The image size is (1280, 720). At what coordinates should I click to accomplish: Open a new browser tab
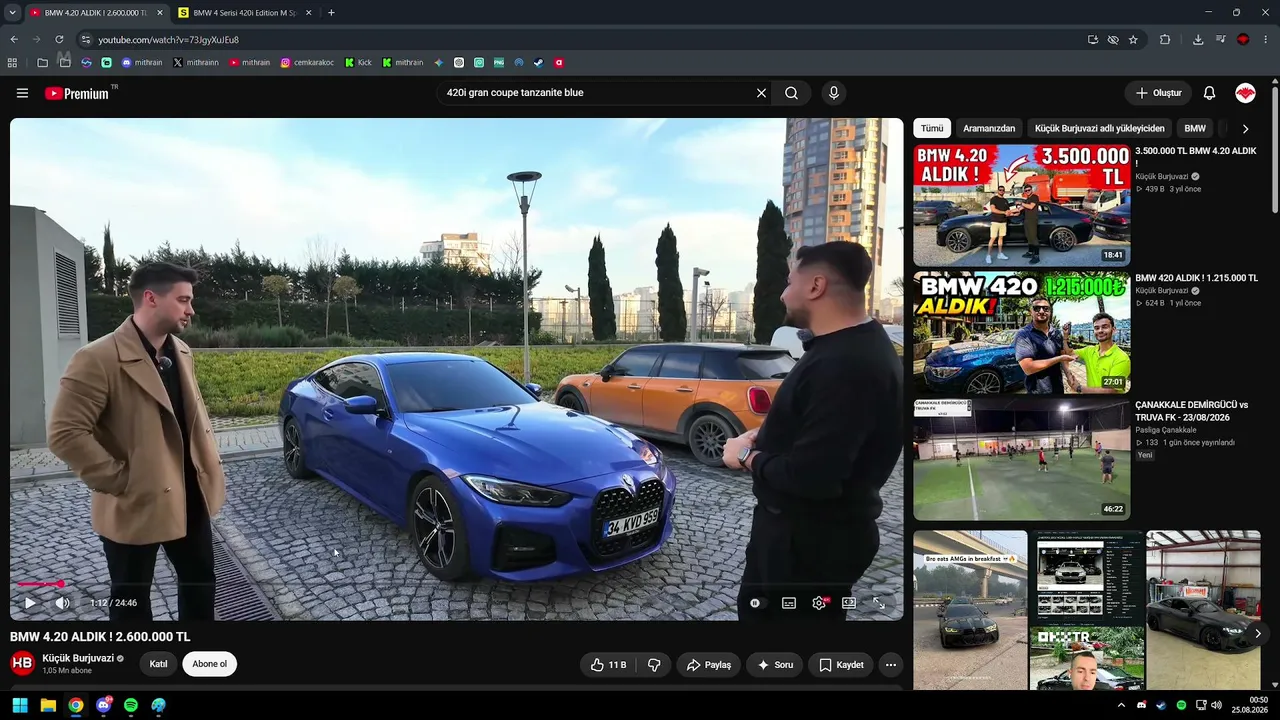pyautogui.click(x=331, y=13)
